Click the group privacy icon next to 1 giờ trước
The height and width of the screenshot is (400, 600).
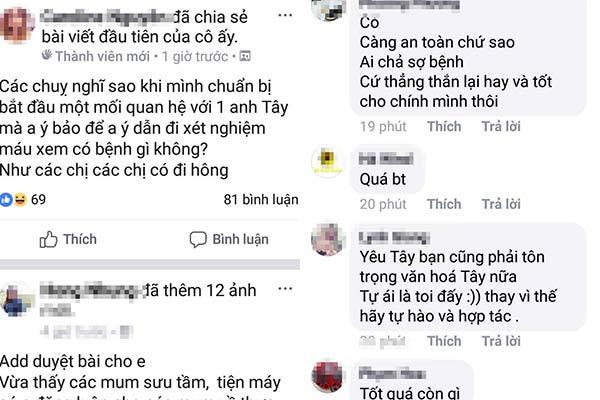coord(245,56)
